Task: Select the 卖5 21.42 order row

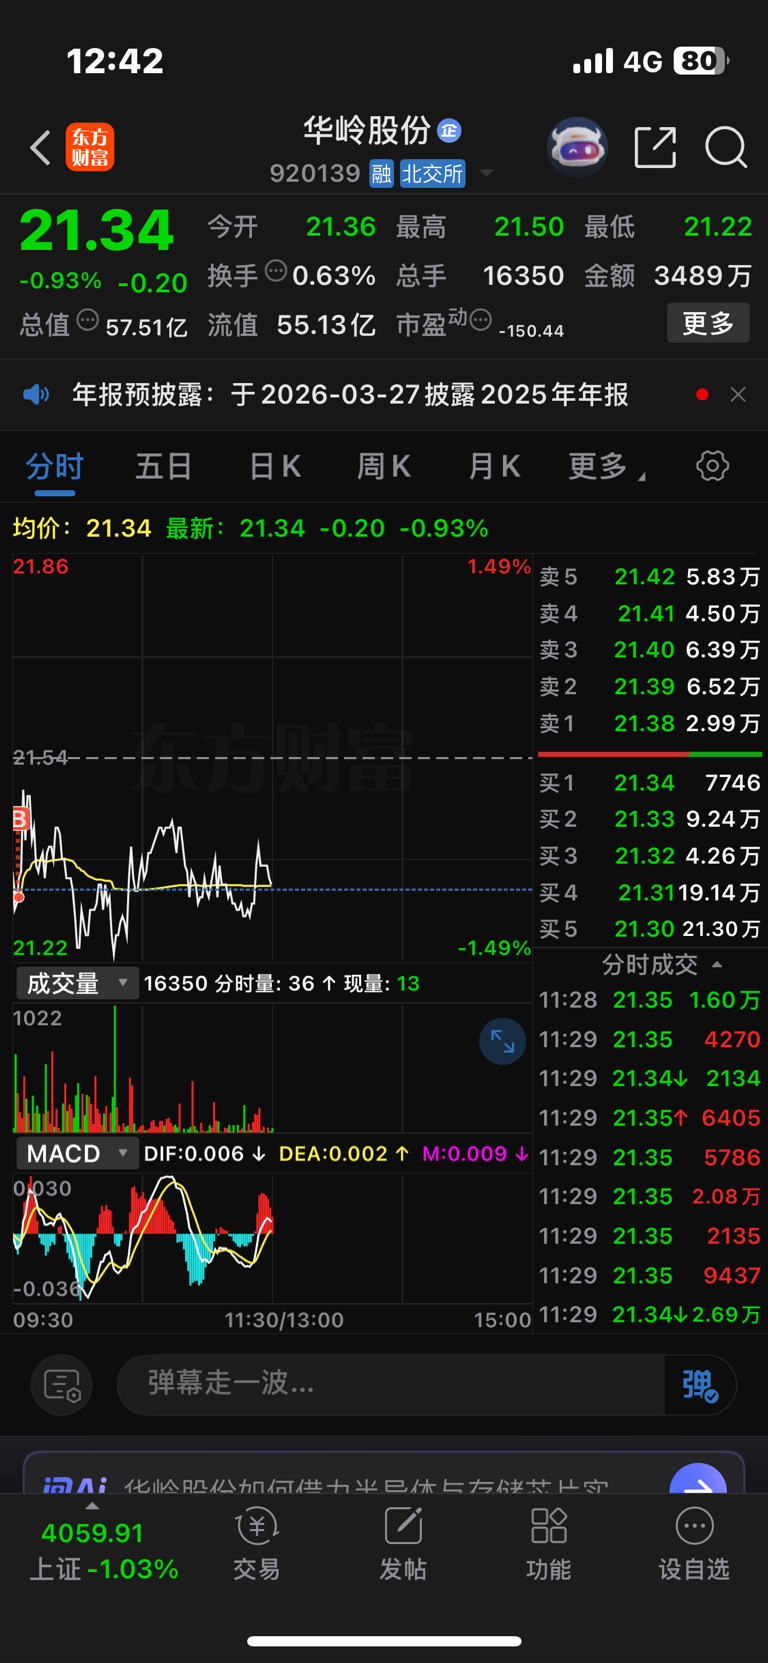Action: (x=650, y=577)
